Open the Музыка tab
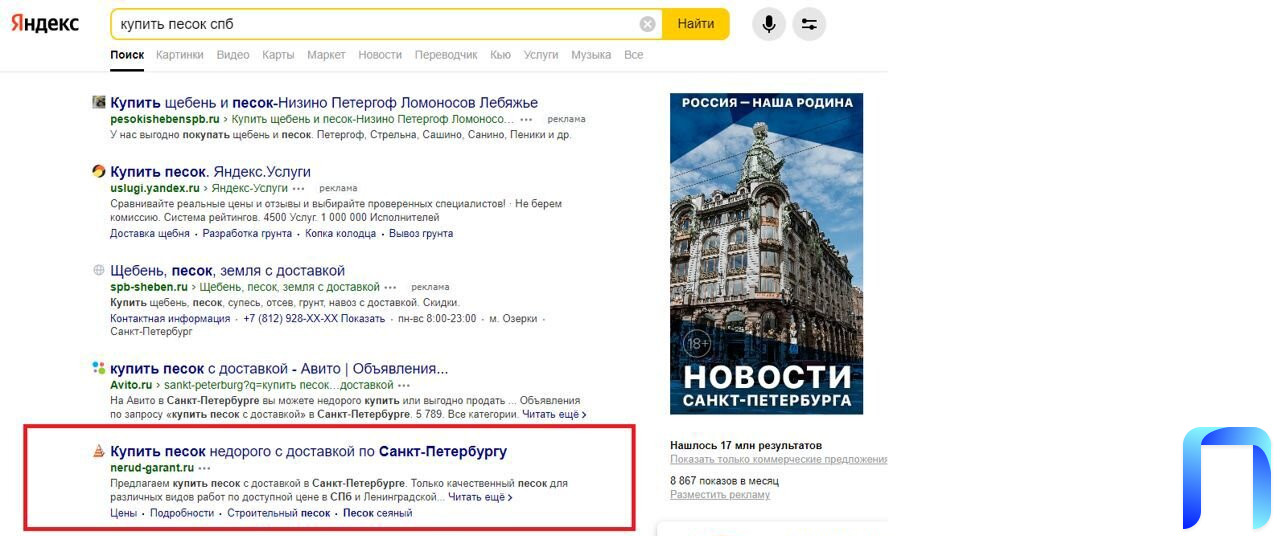The image size is (1280, 536). click(591, 55)
